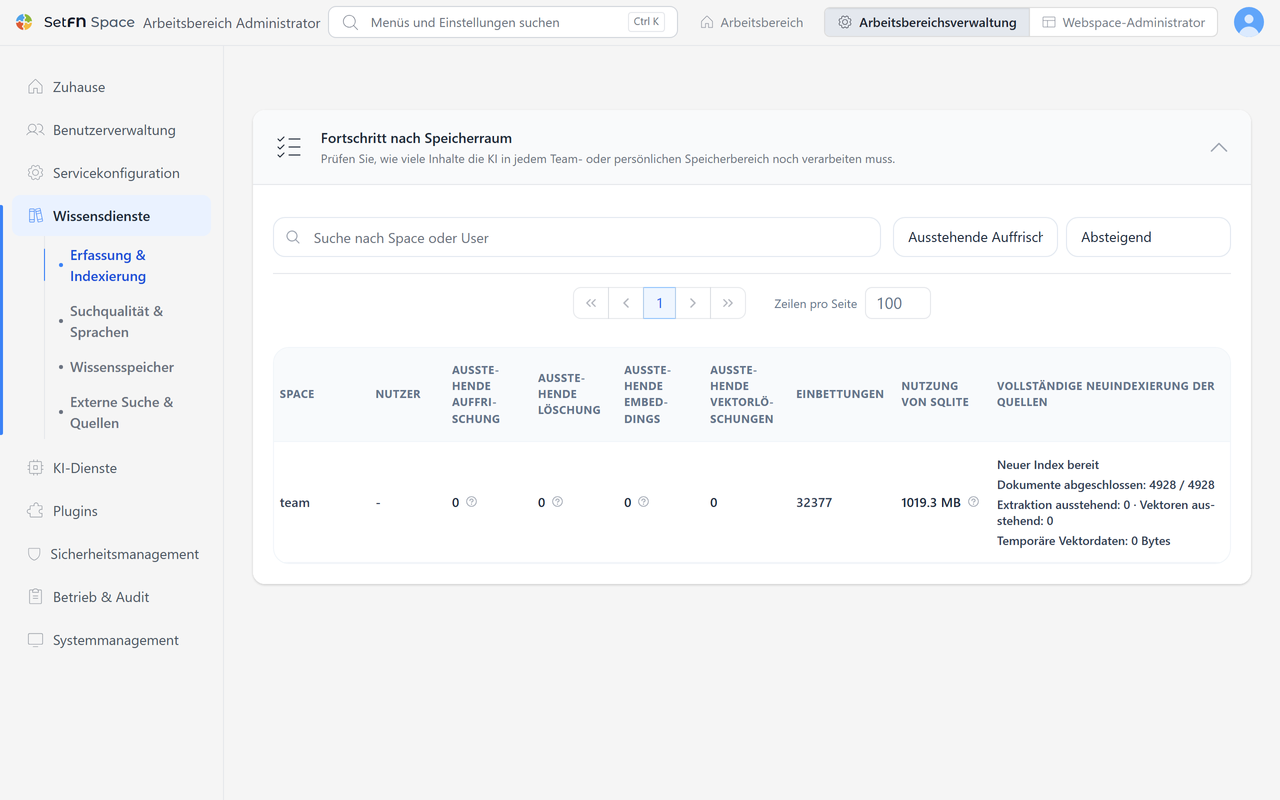Open the Ausstehende Auffrischung sort field dropdown
The height and width of the screenshot is (800, 1280).
click(x=975, y=237)
